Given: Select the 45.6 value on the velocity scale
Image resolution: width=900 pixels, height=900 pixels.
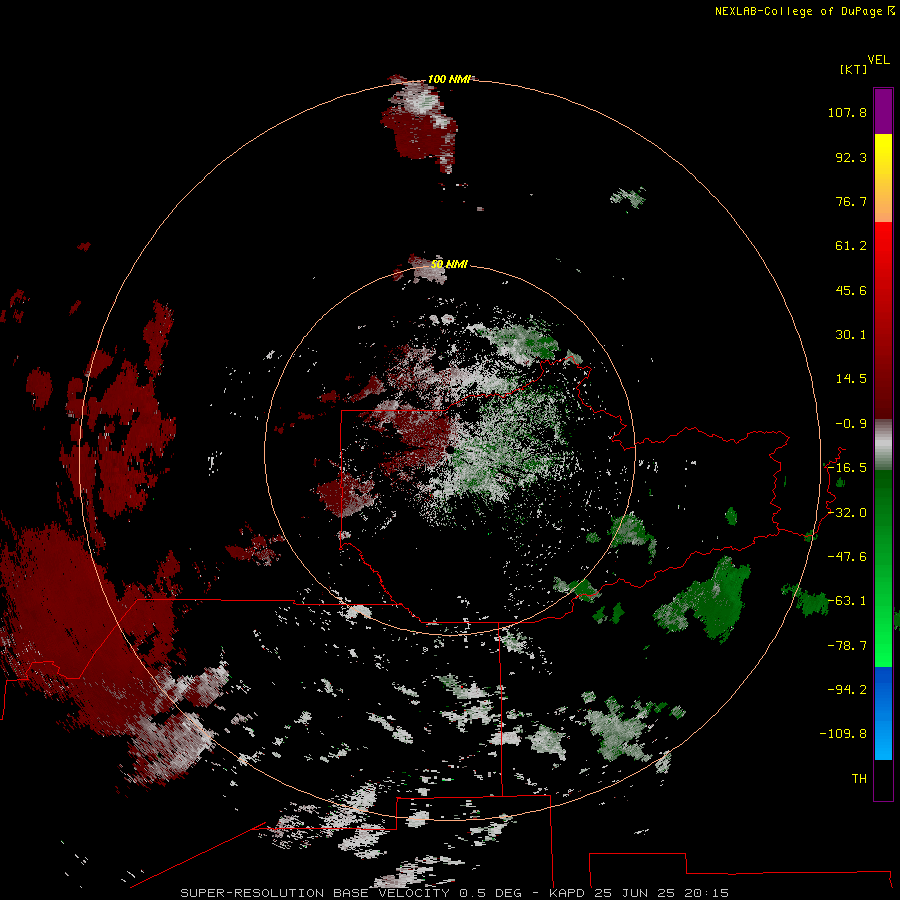Looking at the screenshot, I should [851, 290].
